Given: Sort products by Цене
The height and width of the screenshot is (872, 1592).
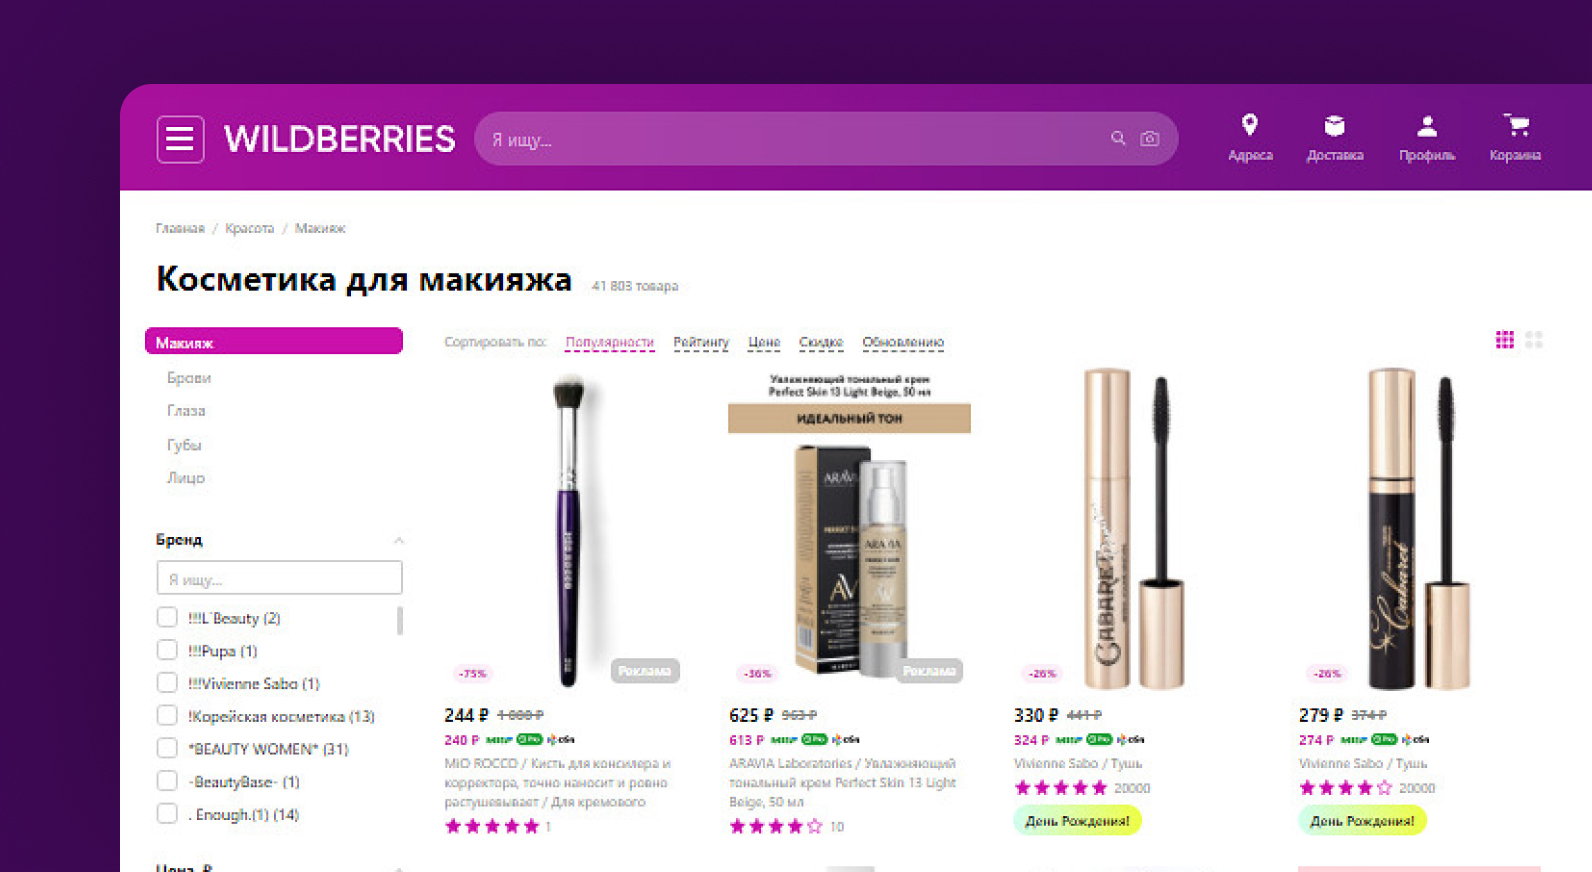Looking at the screenshot, I should 764,342.
